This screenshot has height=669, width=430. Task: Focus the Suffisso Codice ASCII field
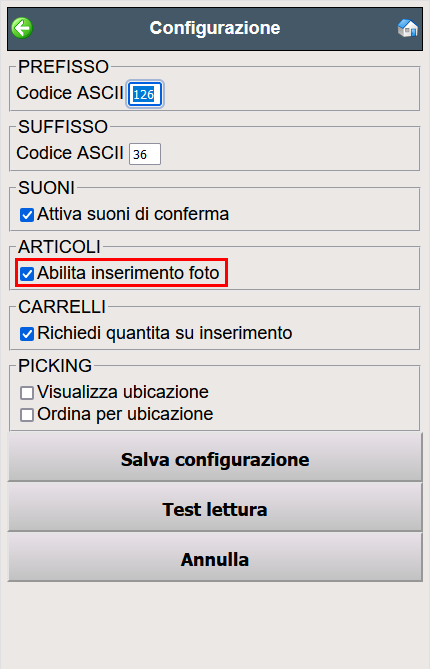tap(145, 154)
